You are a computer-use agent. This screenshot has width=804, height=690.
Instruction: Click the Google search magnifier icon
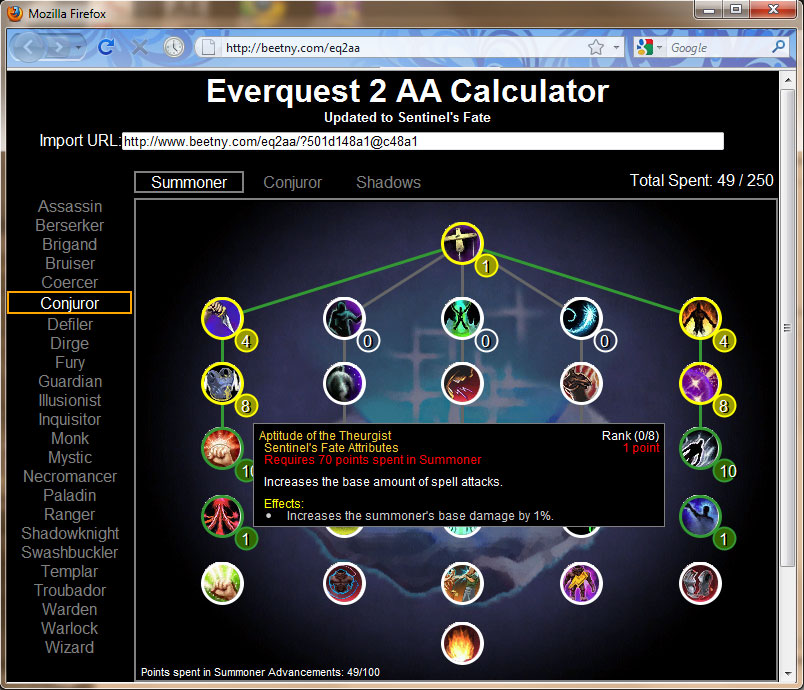pyautogui.click(x=778, y=46)
